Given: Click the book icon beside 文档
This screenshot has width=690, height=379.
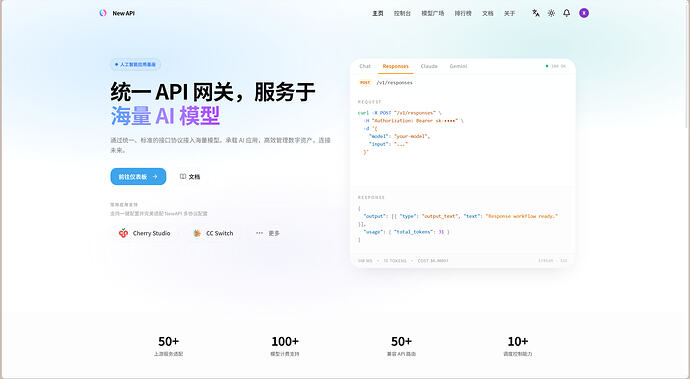Looking at the screenshot, I should pyautogui.click(x=183, y=177).
